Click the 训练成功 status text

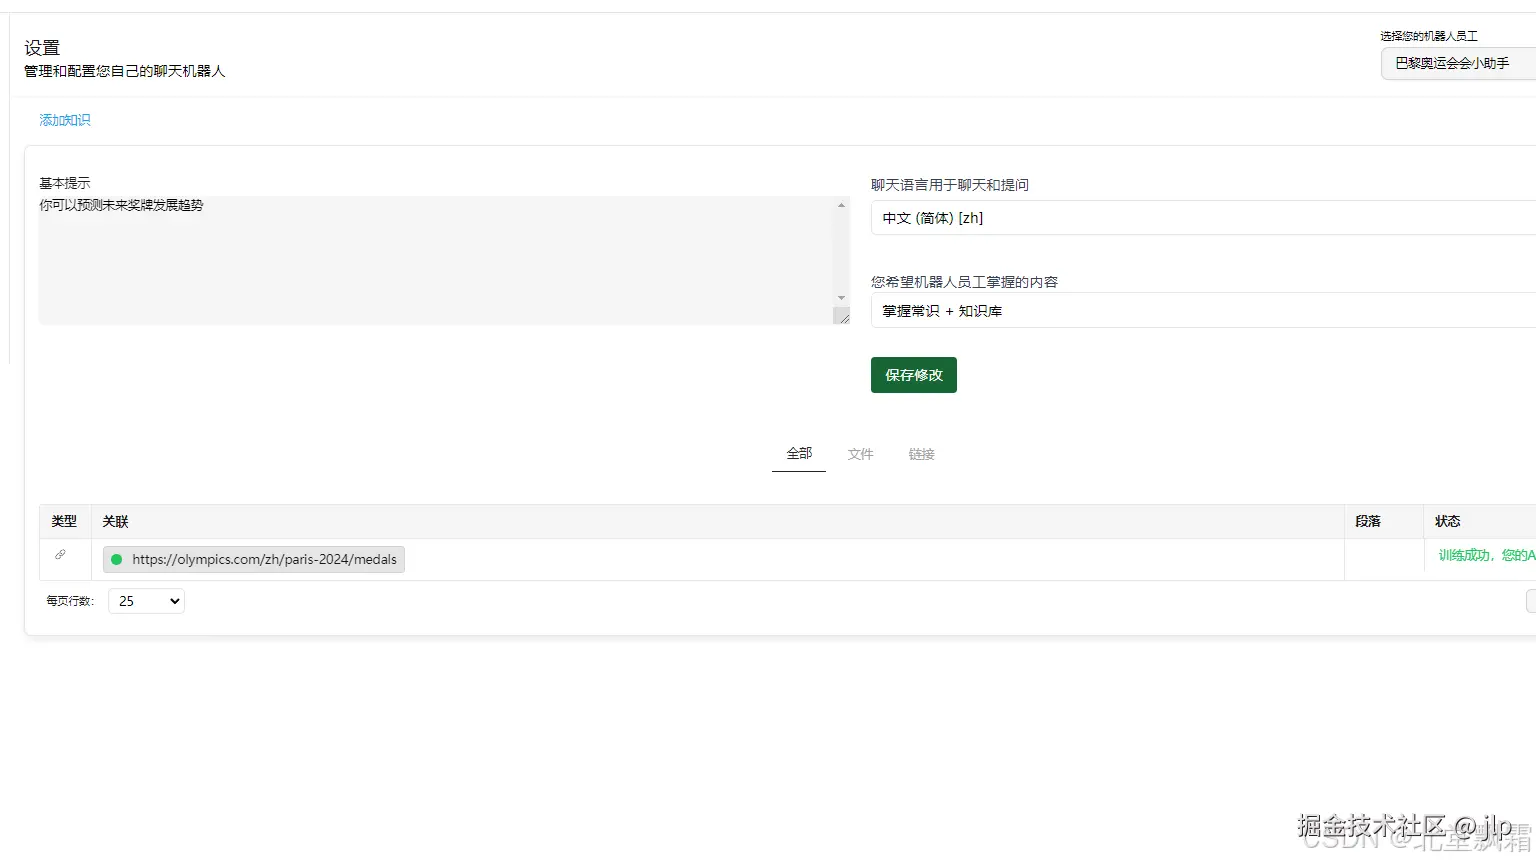click(1486, 555)
